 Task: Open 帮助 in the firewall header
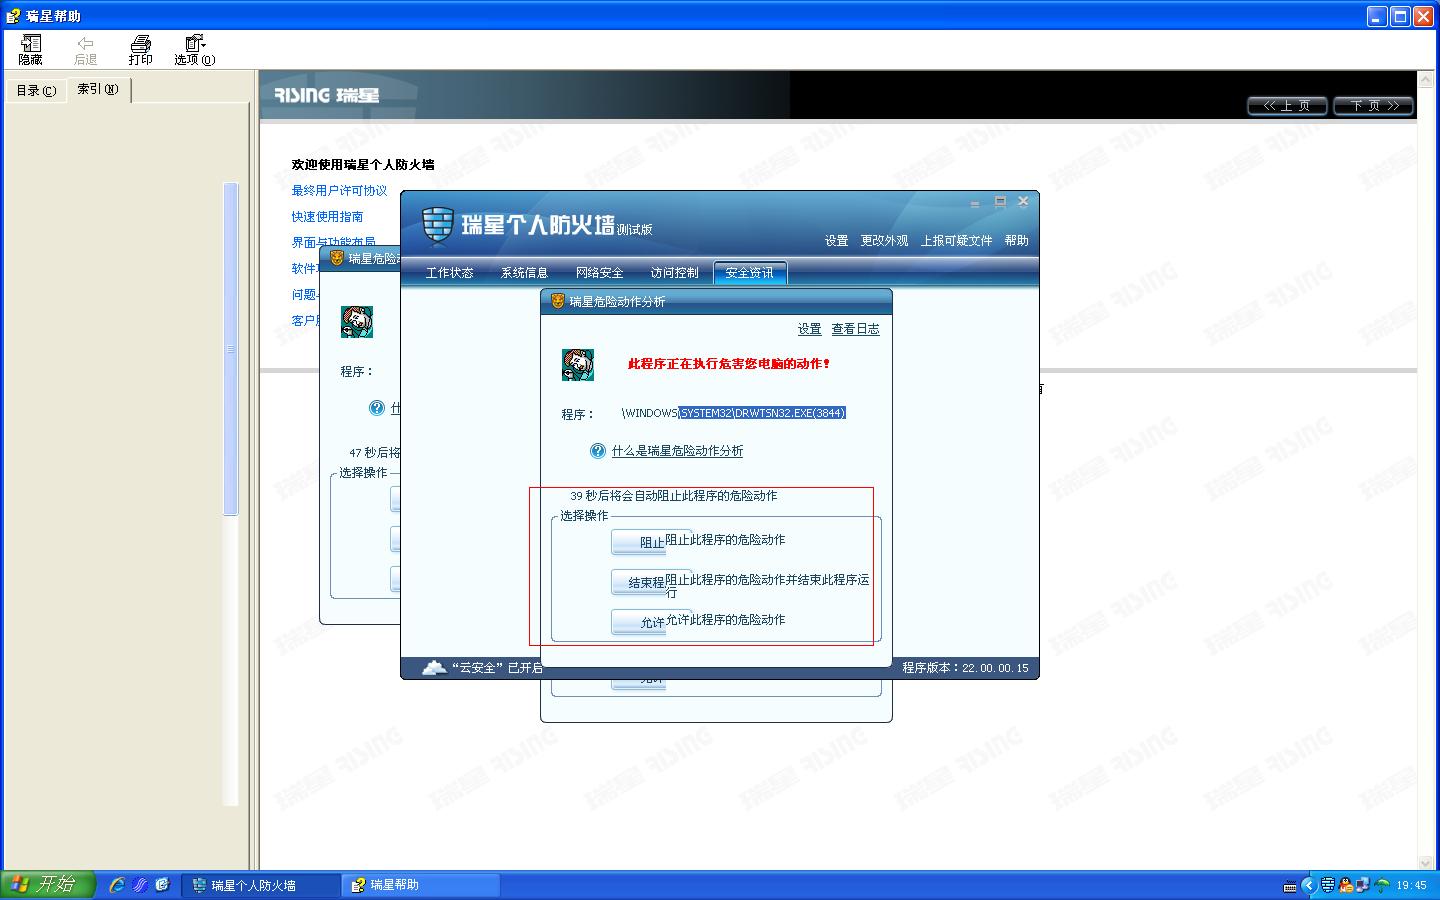click(x=1017, y=241)
